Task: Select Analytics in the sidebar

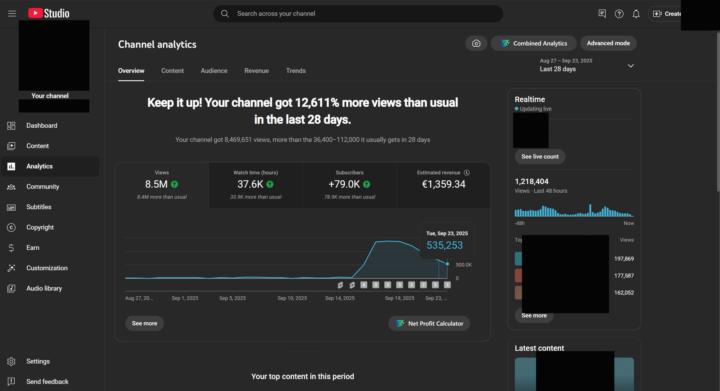Action: (x=50, y=166)
